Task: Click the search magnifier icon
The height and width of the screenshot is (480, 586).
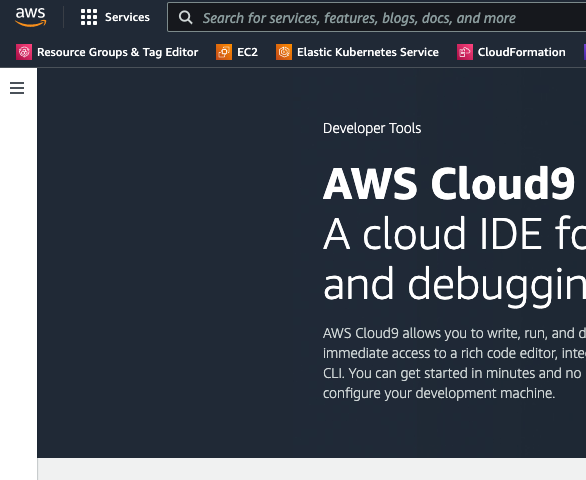Action: point(185,18)
